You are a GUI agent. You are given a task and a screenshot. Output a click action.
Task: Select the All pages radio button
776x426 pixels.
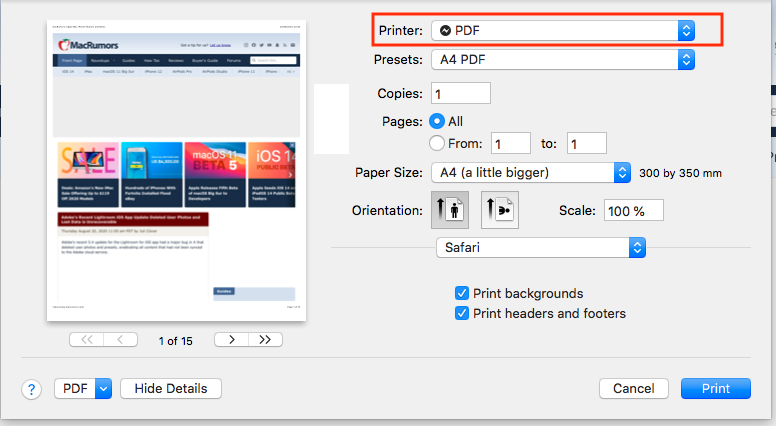point(436,121)
